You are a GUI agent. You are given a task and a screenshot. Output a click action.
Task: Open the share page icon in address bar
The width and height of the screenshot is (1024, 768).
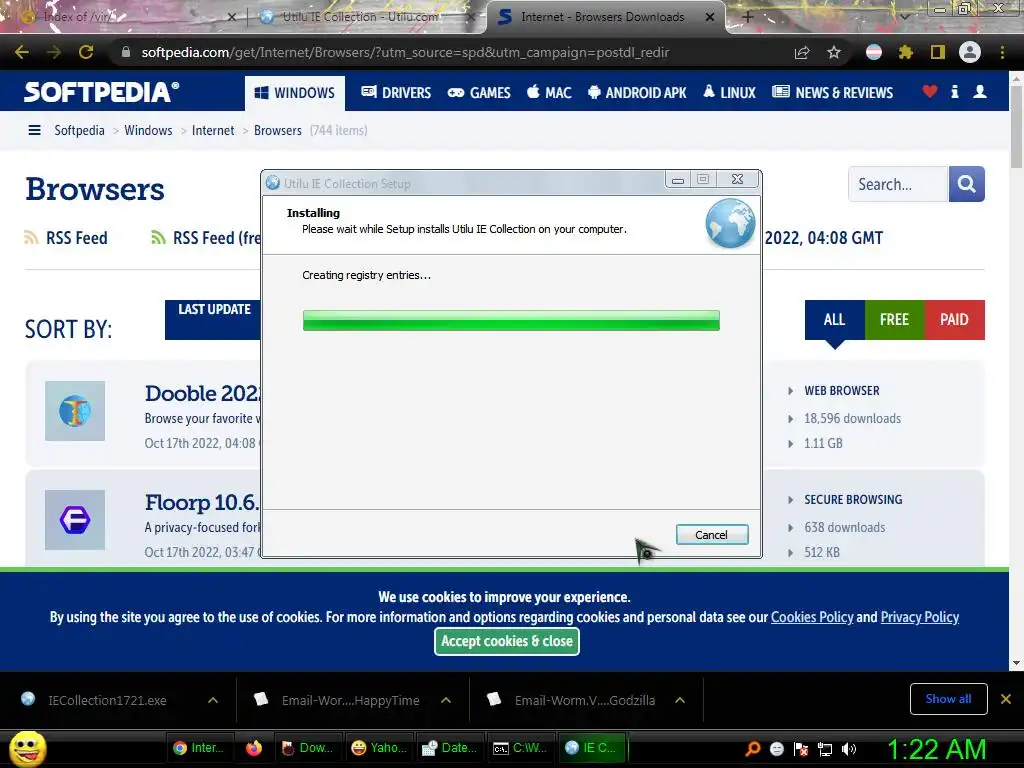pyautogui.click(x=802, y=52)
